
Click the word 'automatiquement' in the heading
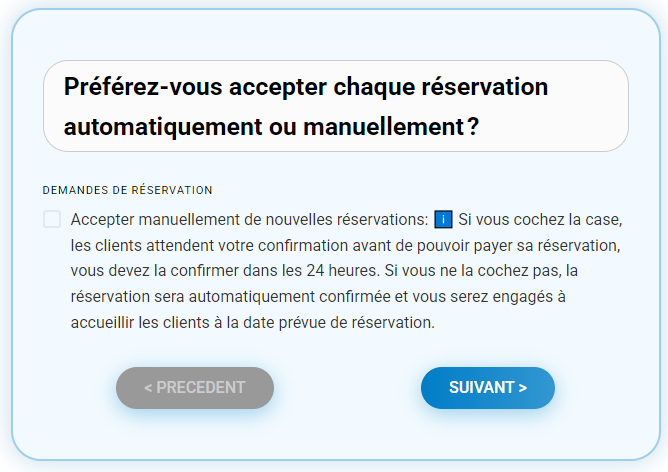(163, 127)
